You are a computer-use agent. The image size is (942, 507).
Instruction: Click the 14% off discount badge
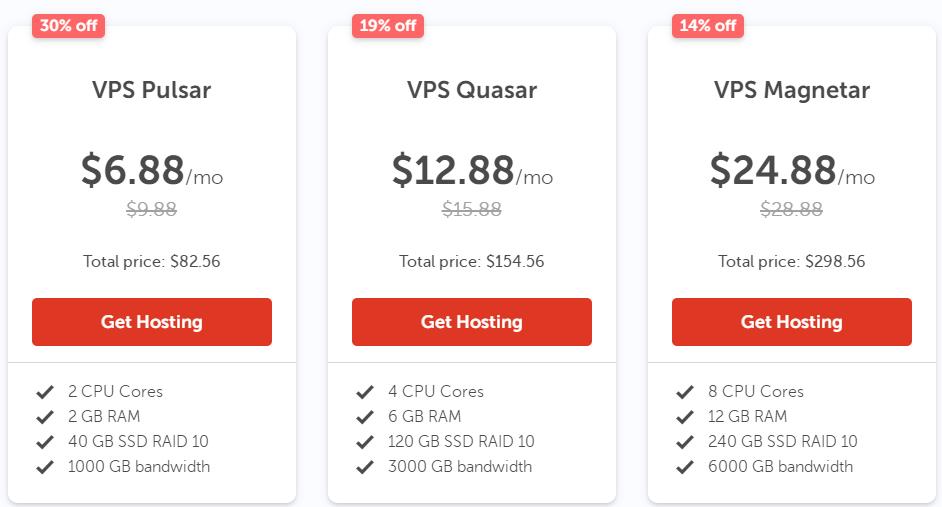pos(708,26)
